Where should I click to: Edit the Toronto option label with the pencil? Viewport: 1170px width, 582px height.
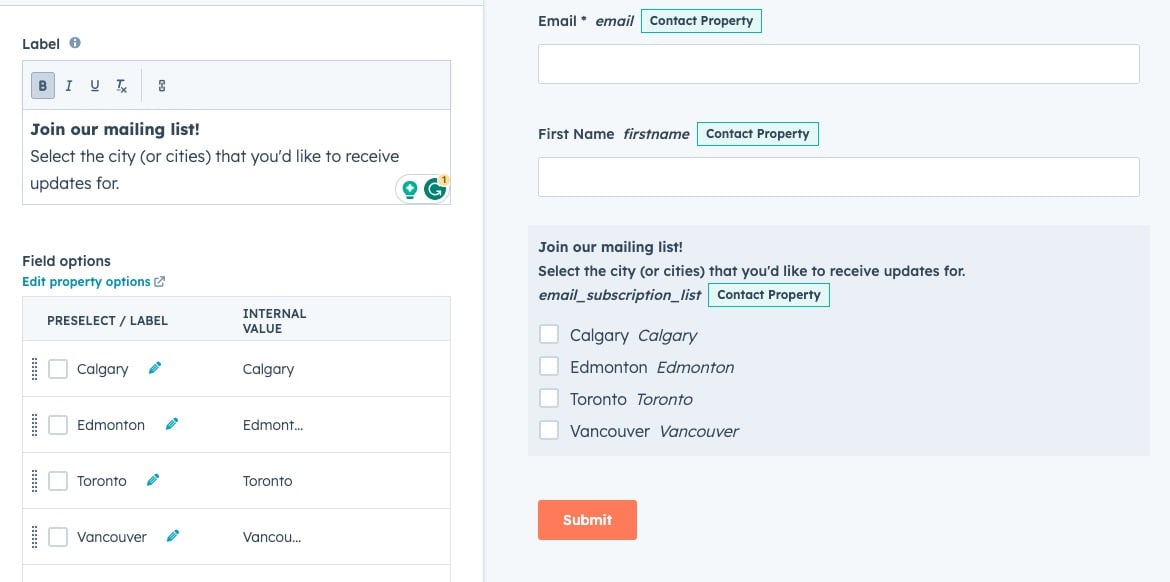[152, 480]
